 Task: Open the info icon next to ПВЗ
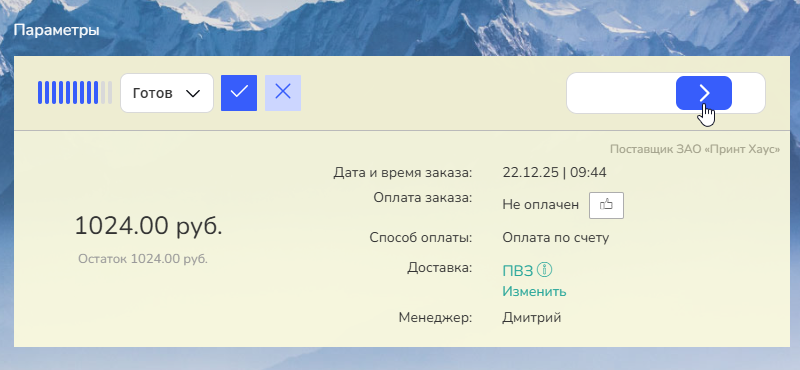point(544,270)
